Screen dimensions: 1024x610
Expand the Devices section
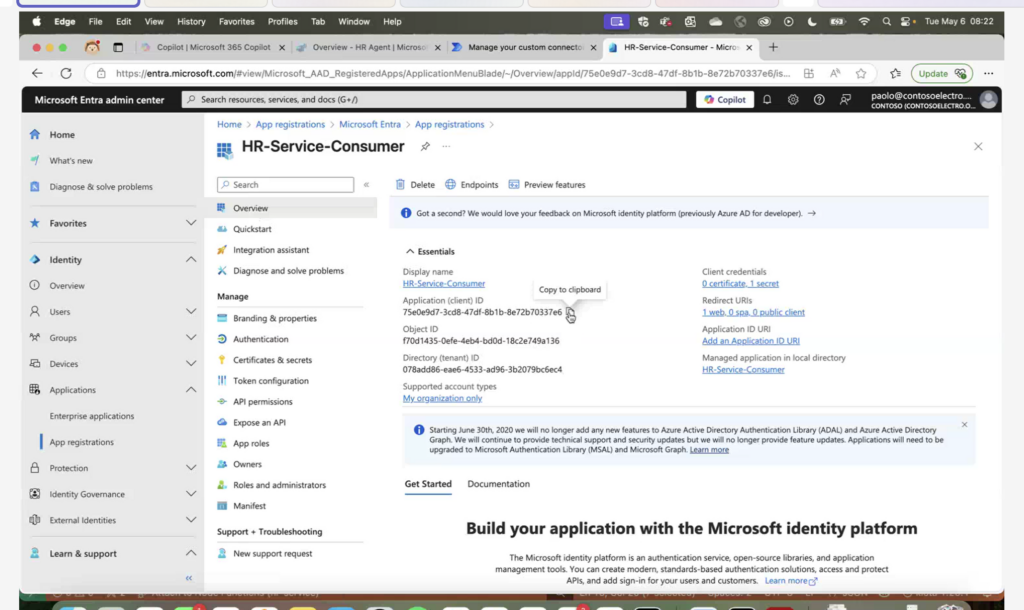click(191, 364)
